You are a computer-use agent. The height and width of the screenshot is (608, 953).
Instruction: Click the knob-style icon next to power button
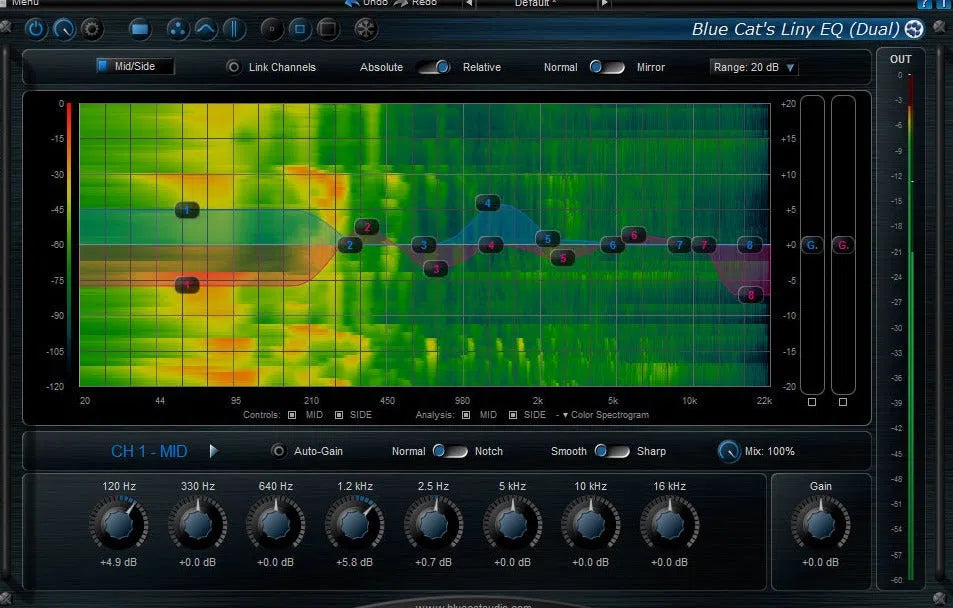click(63, 29)
